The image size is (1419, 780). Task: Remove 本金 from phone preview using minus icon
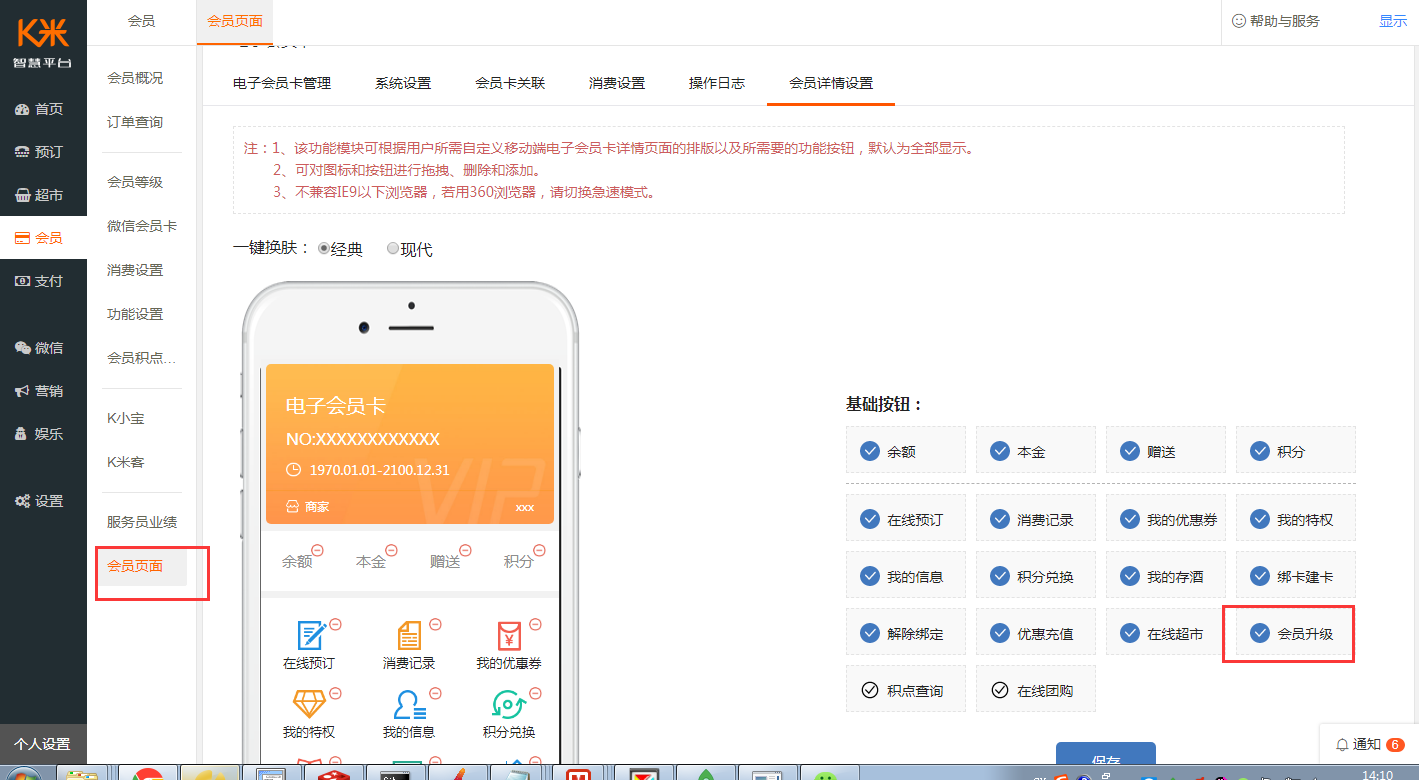tap(391, 550)
